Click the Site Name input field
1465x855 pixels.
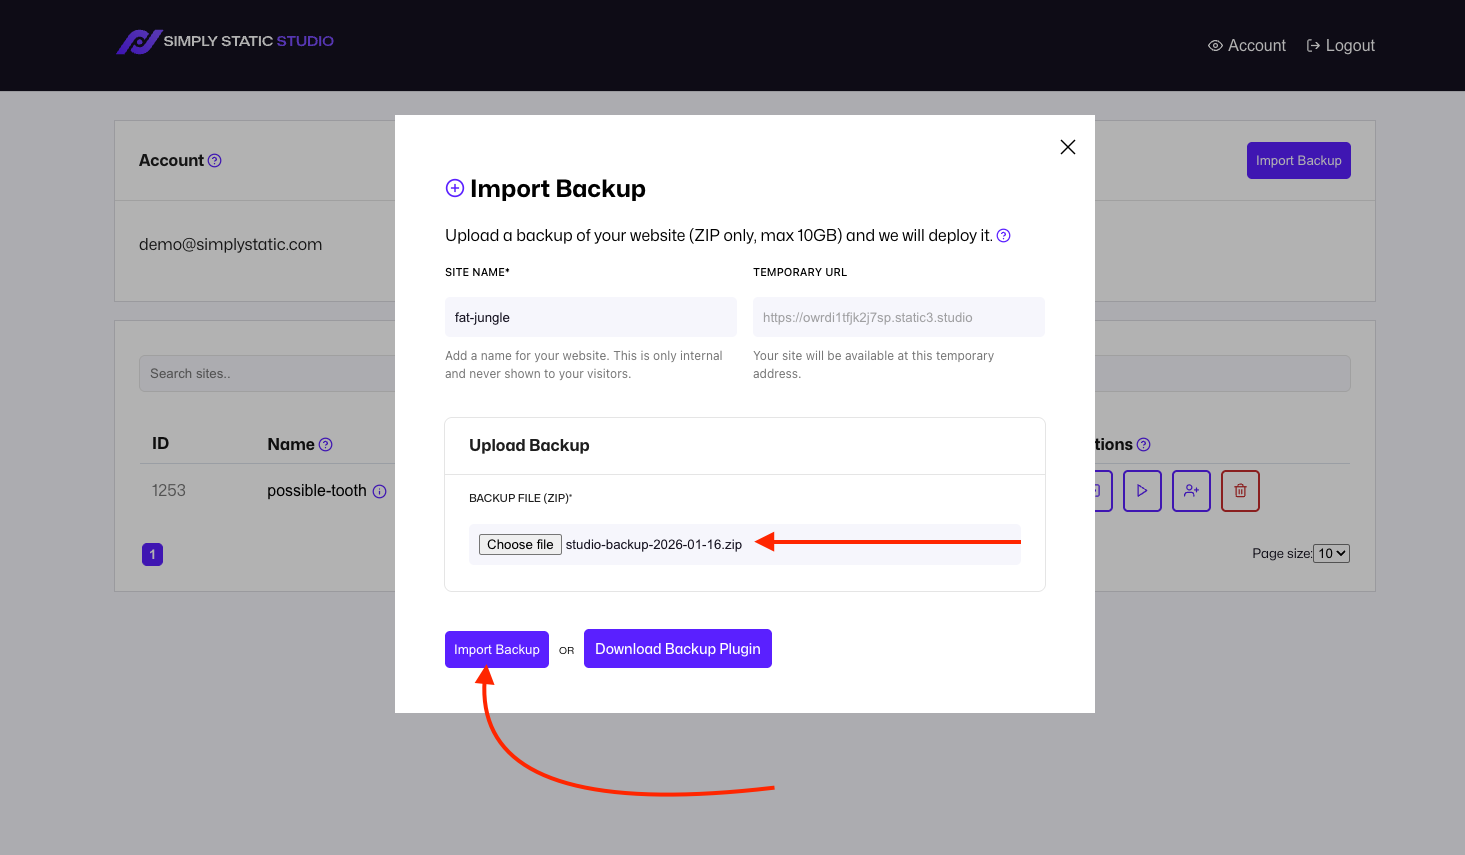[591, 317]
